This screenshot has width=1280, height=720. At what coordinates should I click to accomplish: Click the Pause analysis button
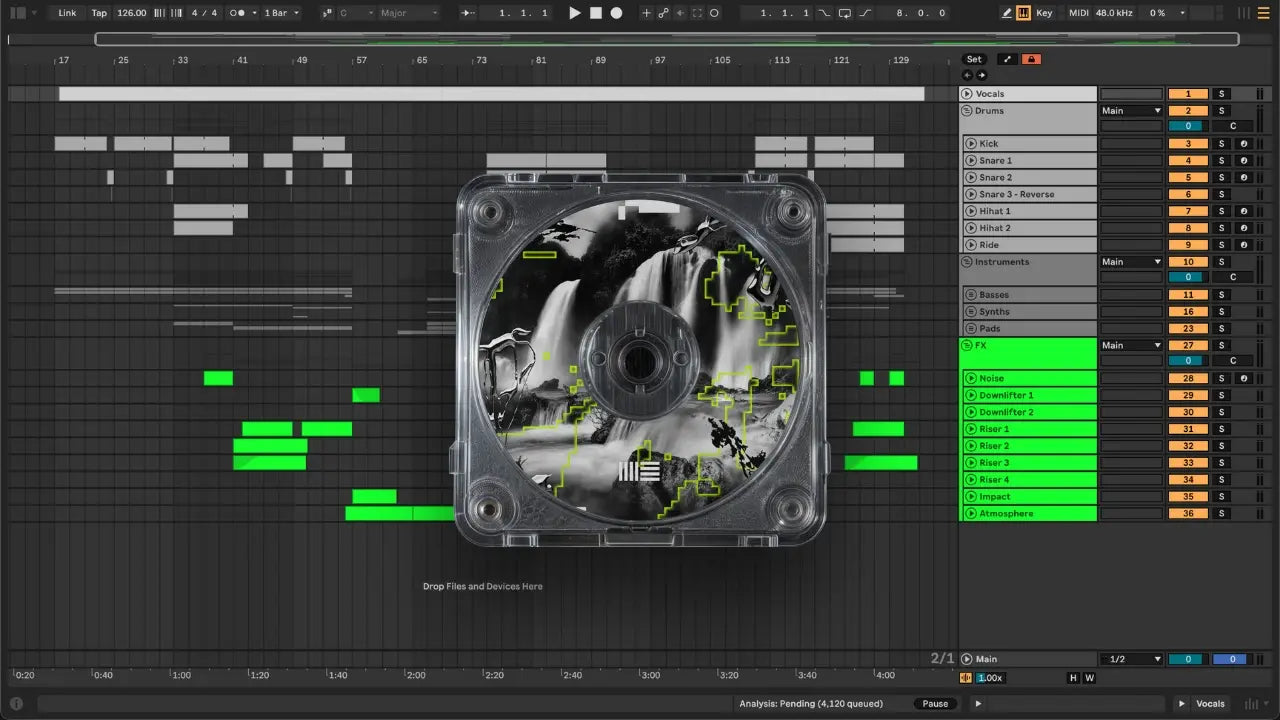tap(935, 704)
